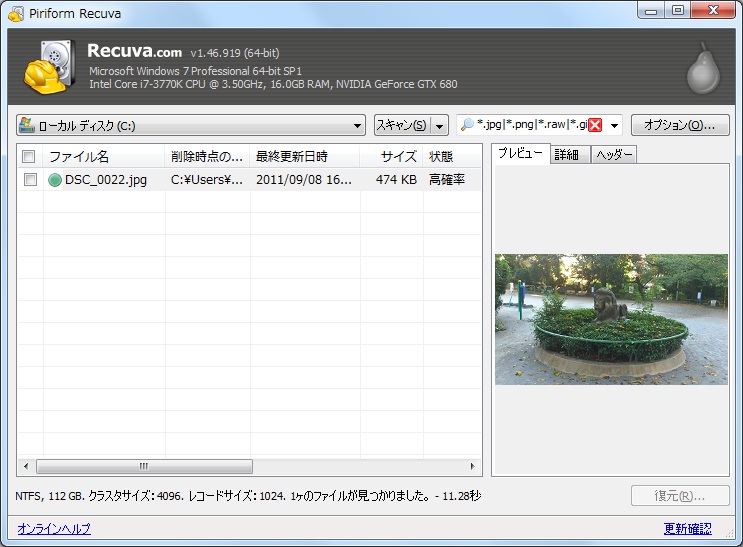The width and height of the screenshot is (743, 547).
Task: Switch to the ヘッダー tab
Action: pyautogui.click(x=614, y=155)
